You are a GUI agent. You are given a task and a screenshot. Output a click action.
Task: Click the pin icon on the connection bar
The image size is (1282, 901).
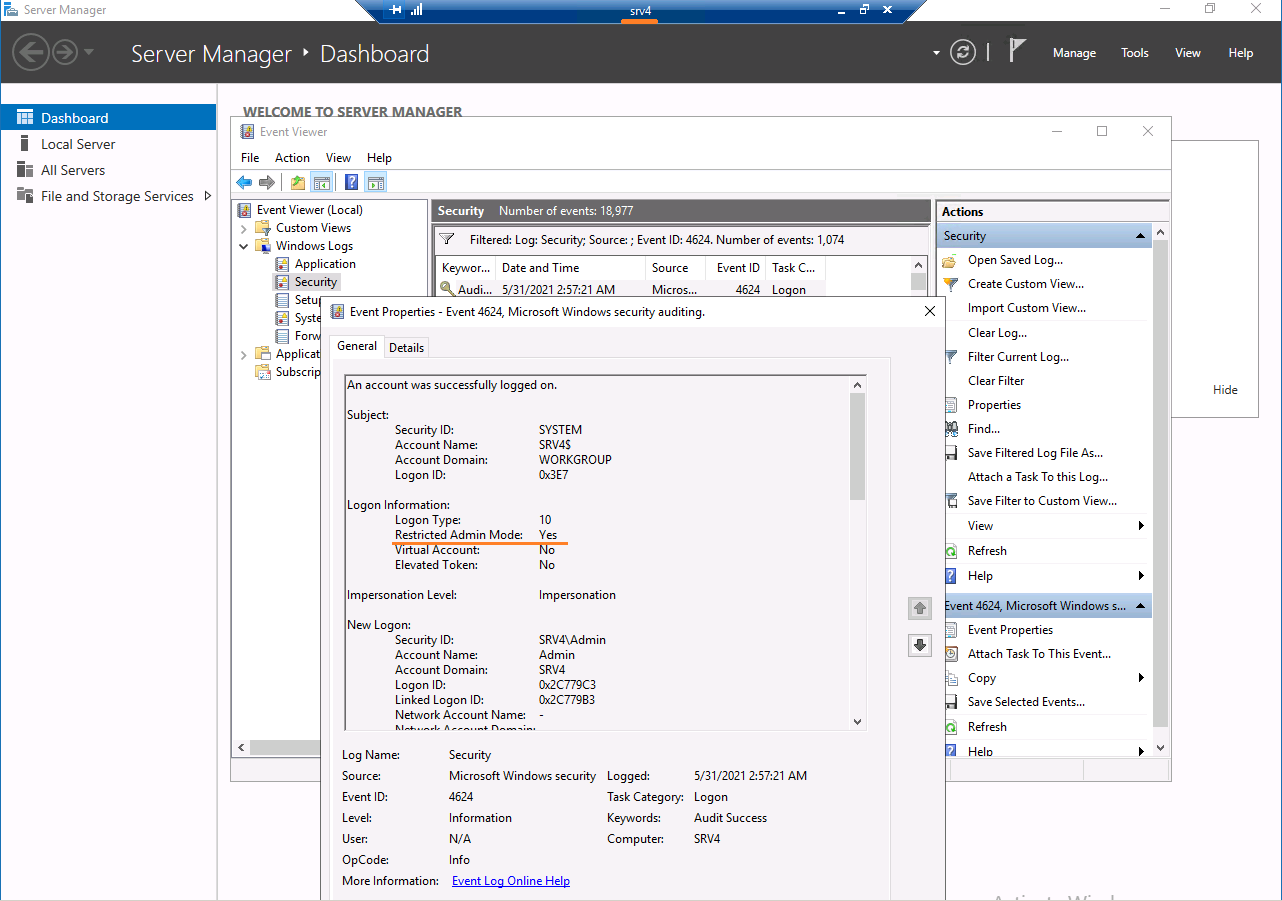point(395,10)
